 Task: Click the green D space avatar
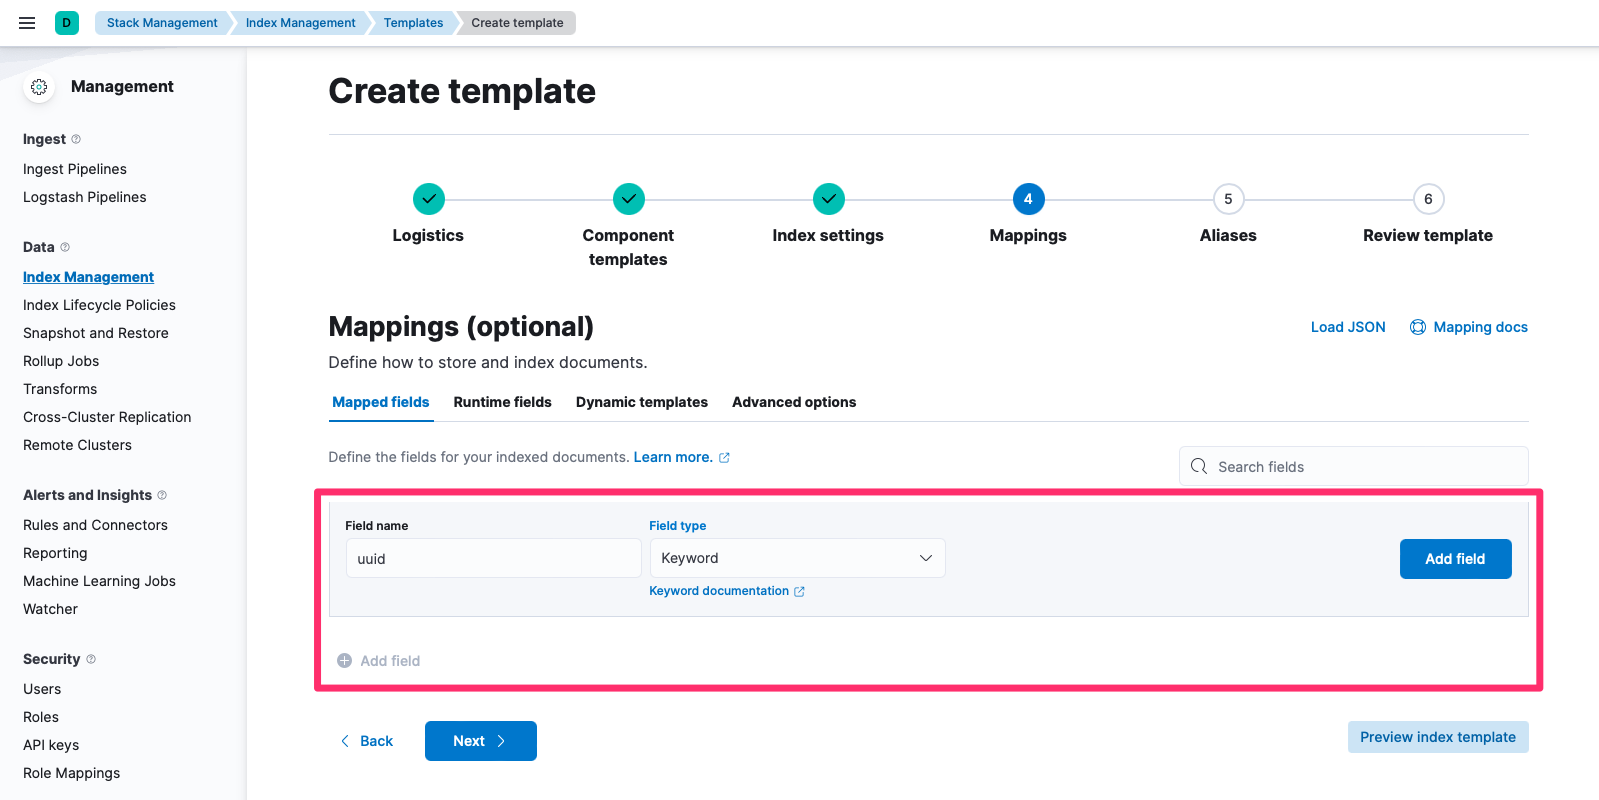pos(67,23)
